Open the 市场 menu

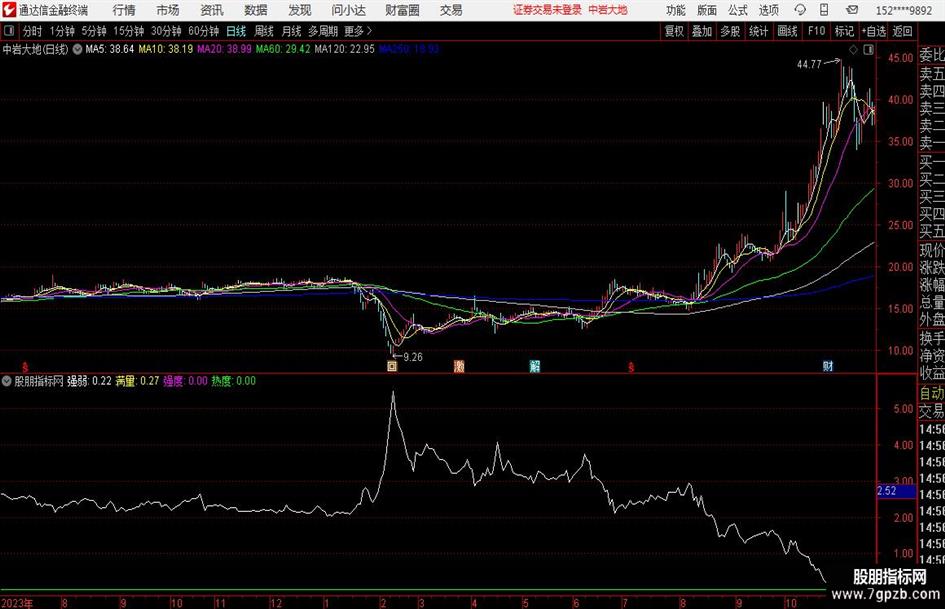[168, 10]
